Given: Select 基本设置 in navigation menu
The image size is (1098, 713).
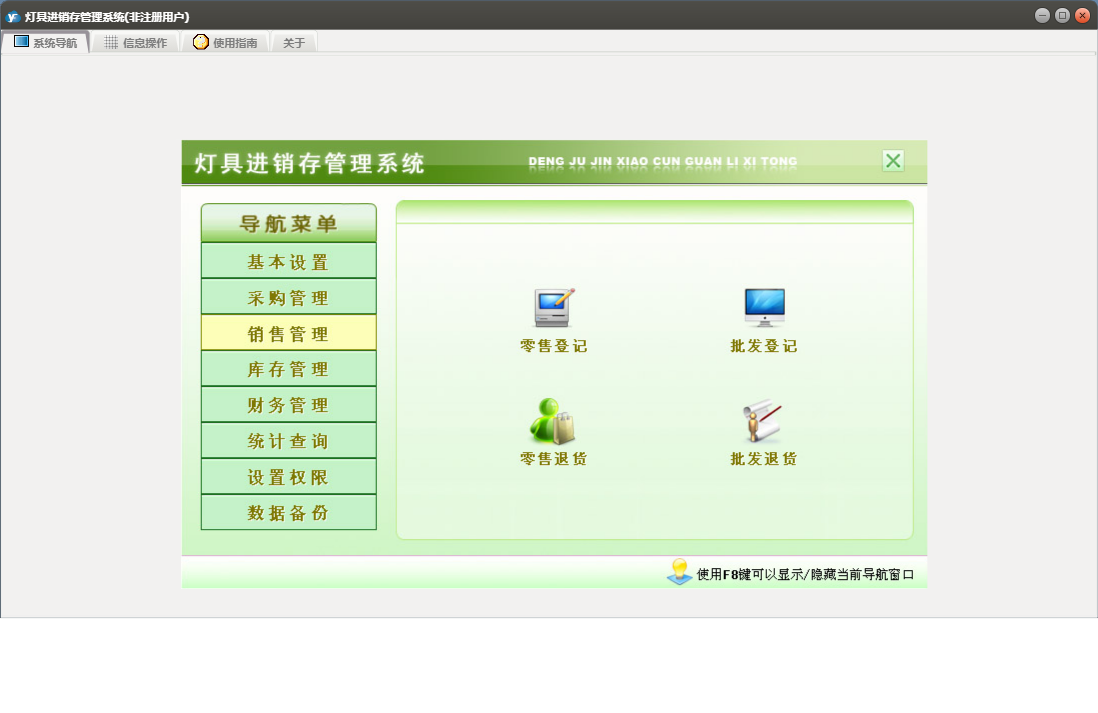Looking at the screenshot, I should pyautogui.click(x=289, y=261).
